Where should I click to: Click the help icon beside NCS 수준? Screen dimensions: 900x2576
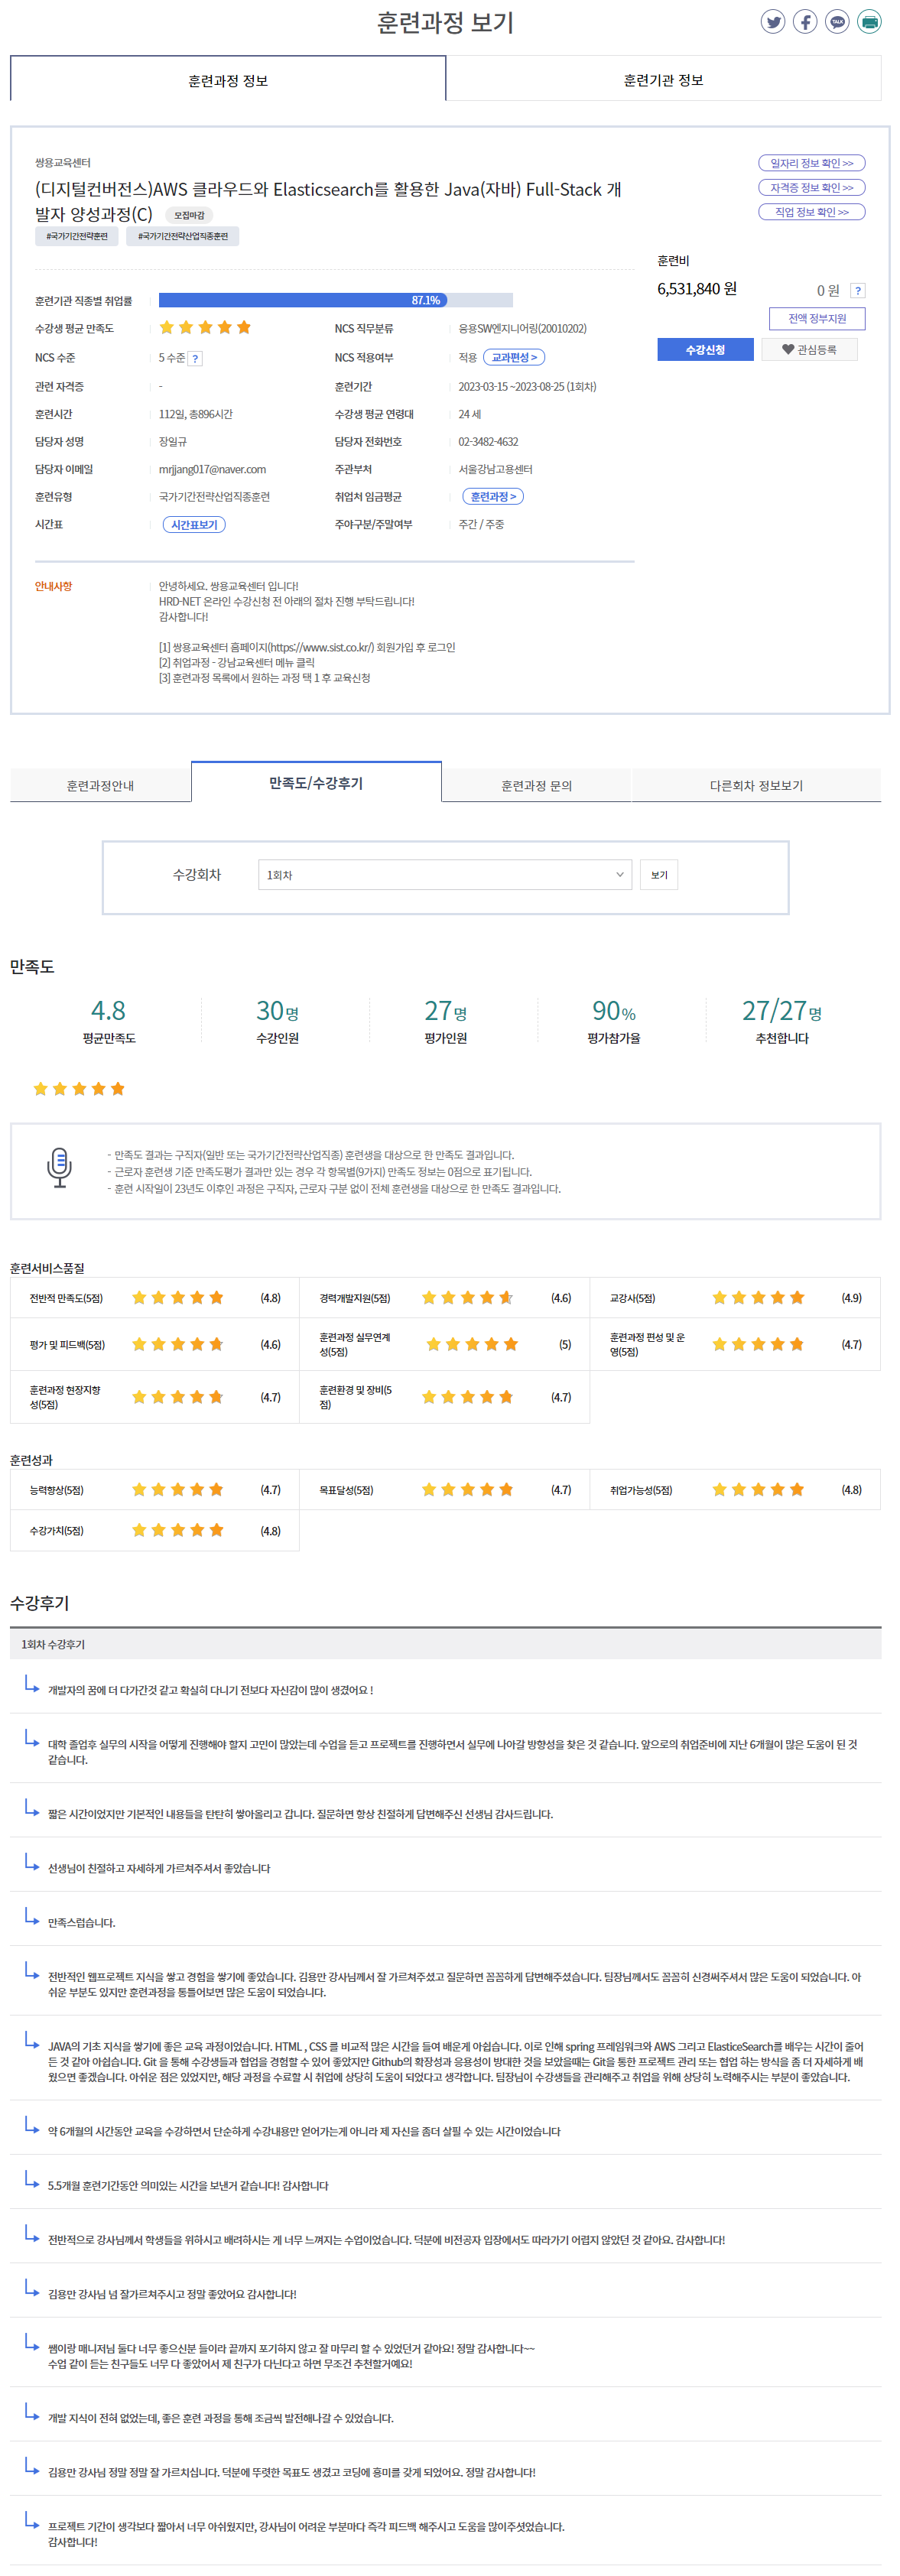coord(196,359)
